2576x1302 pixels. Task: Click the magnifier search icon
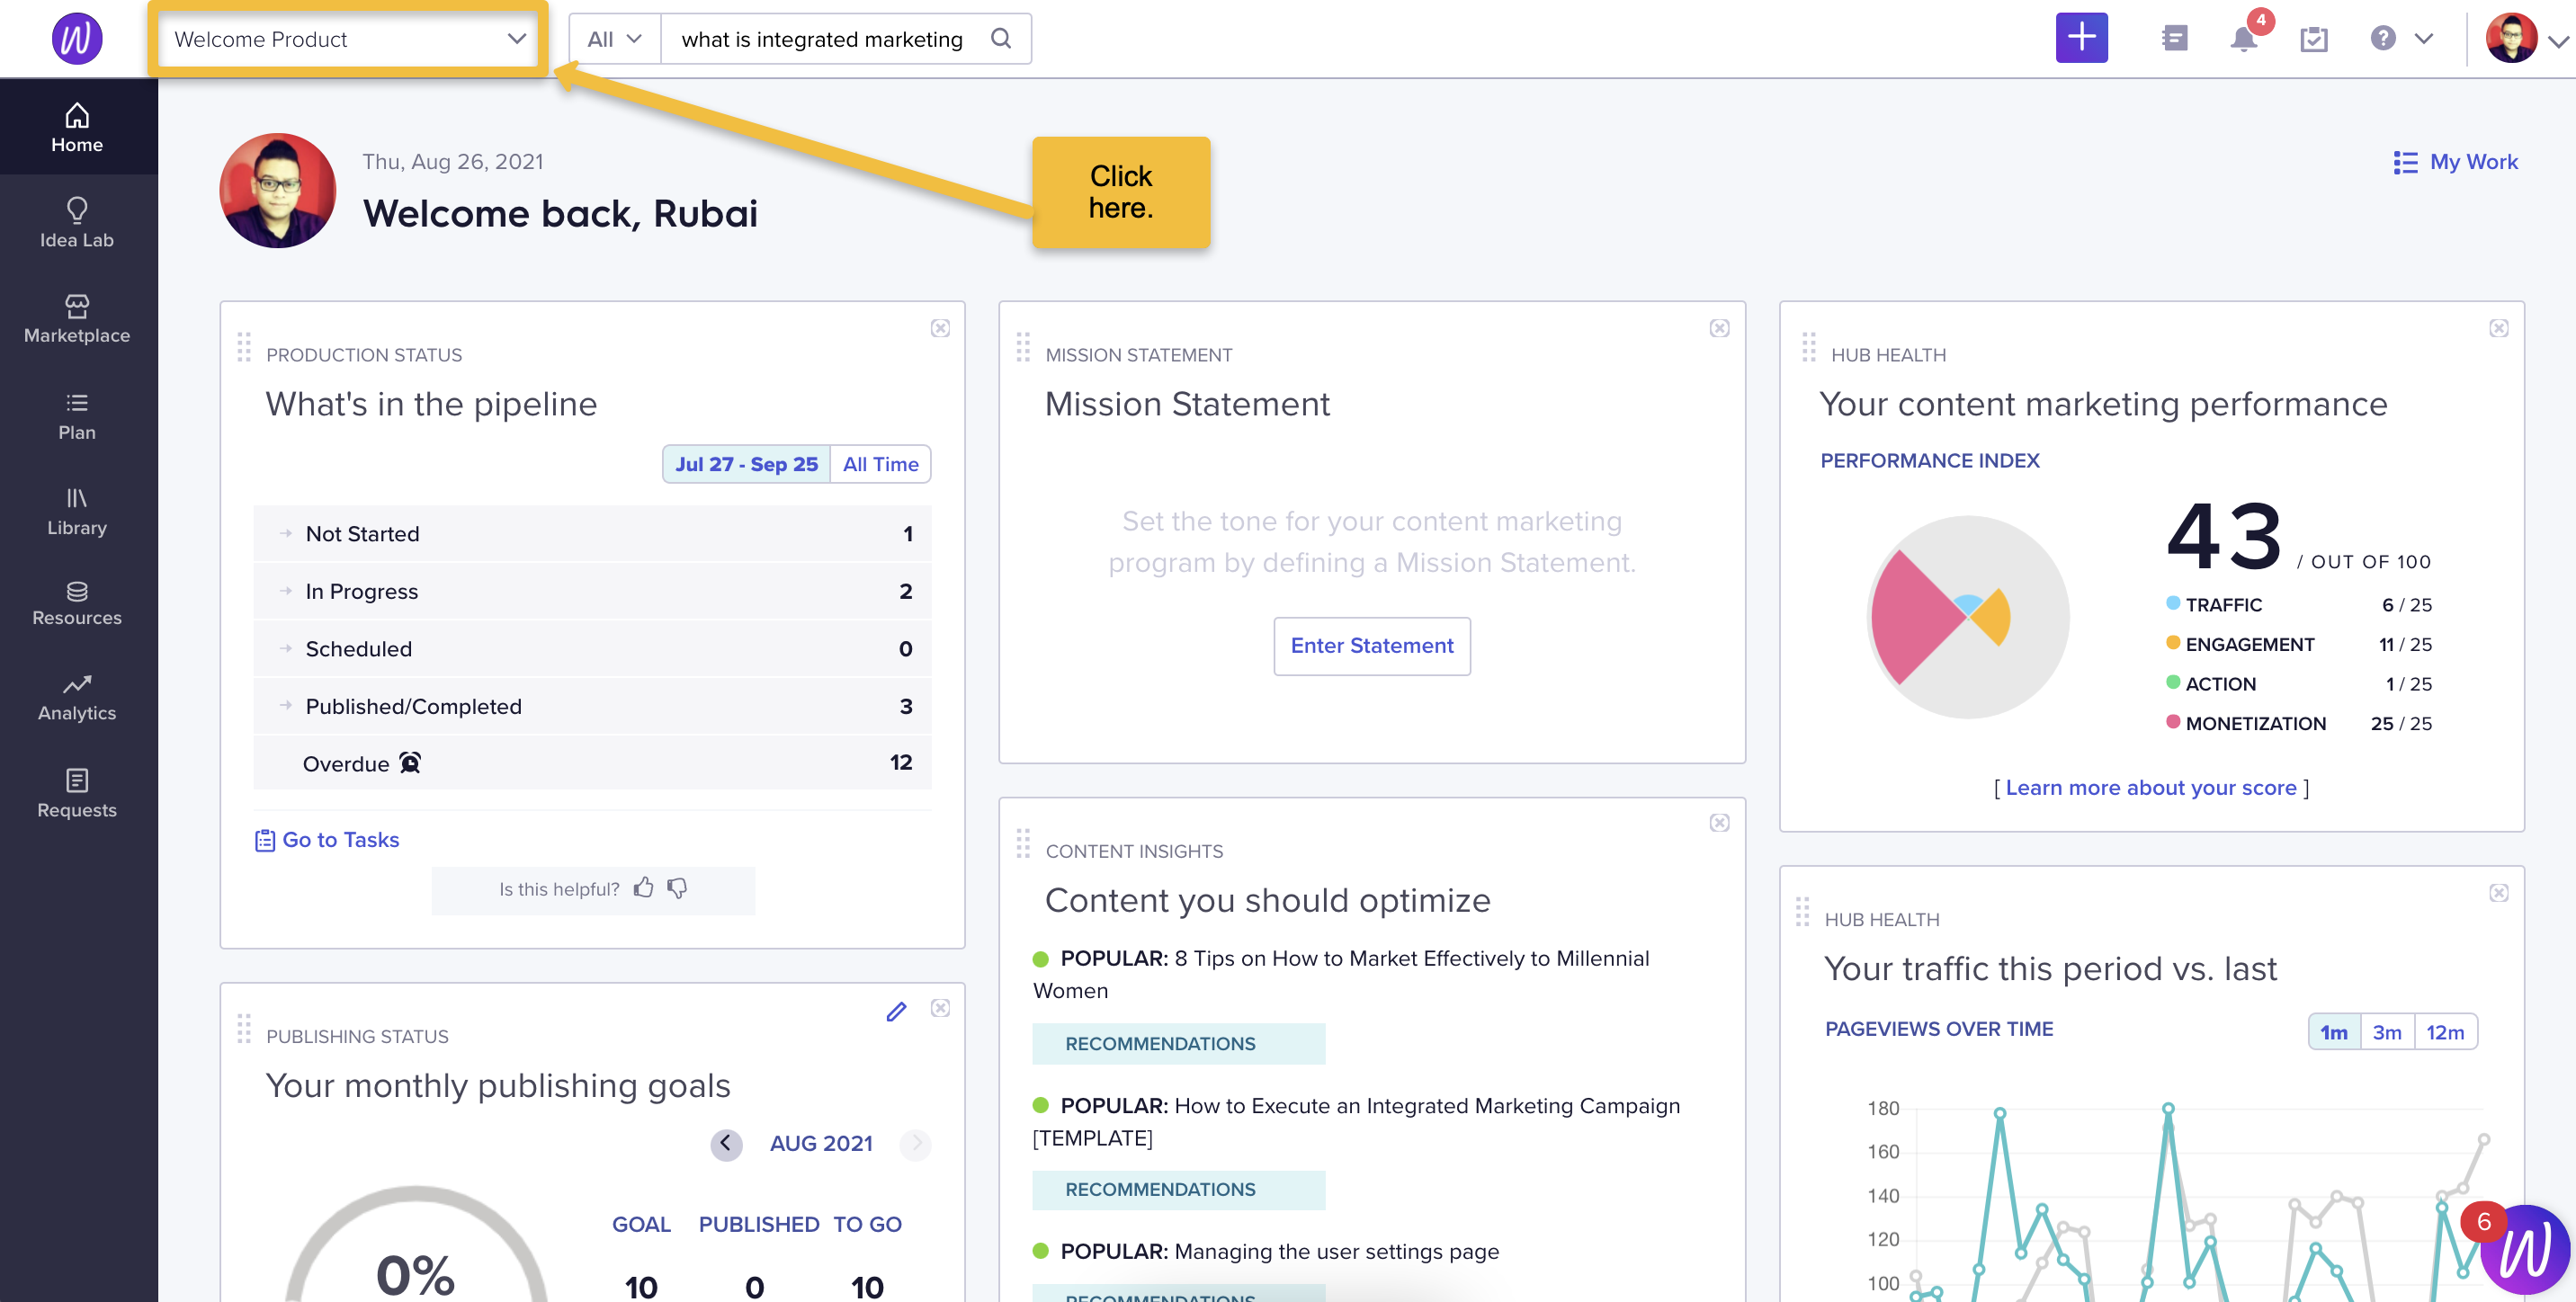(x=1001, y=39)
